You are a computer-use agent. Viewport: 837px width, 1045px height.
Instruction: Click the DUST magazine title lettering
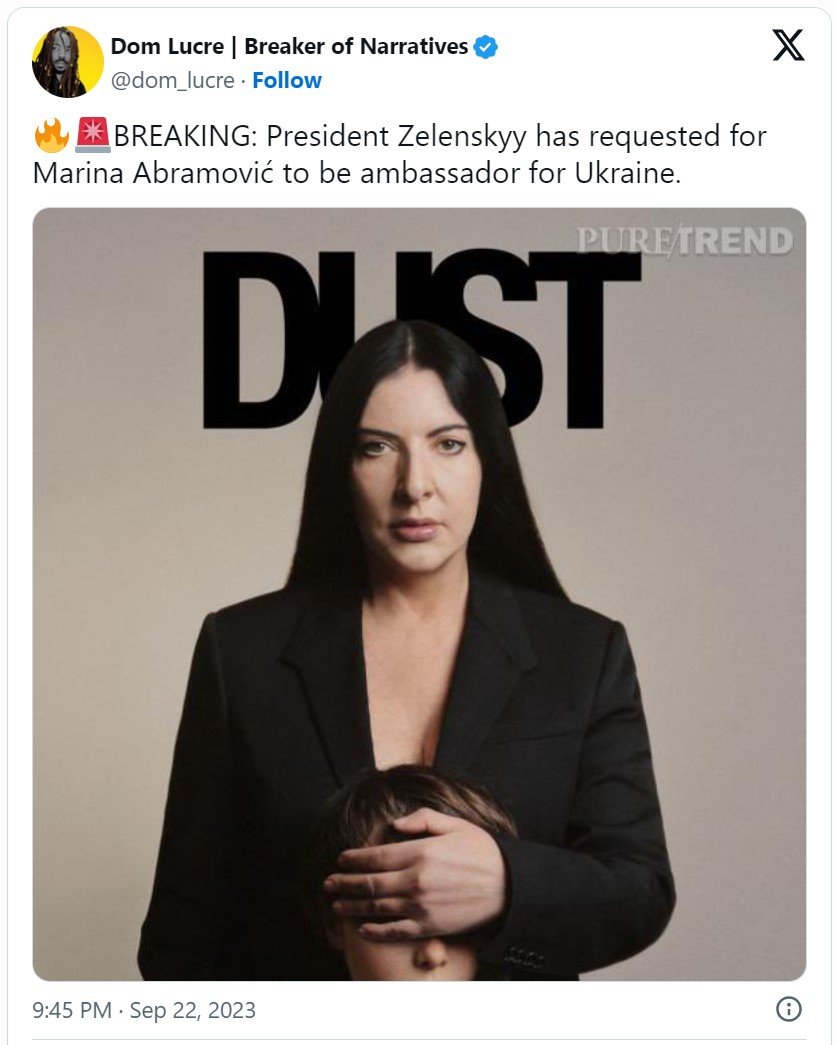(x=421, y=339)
